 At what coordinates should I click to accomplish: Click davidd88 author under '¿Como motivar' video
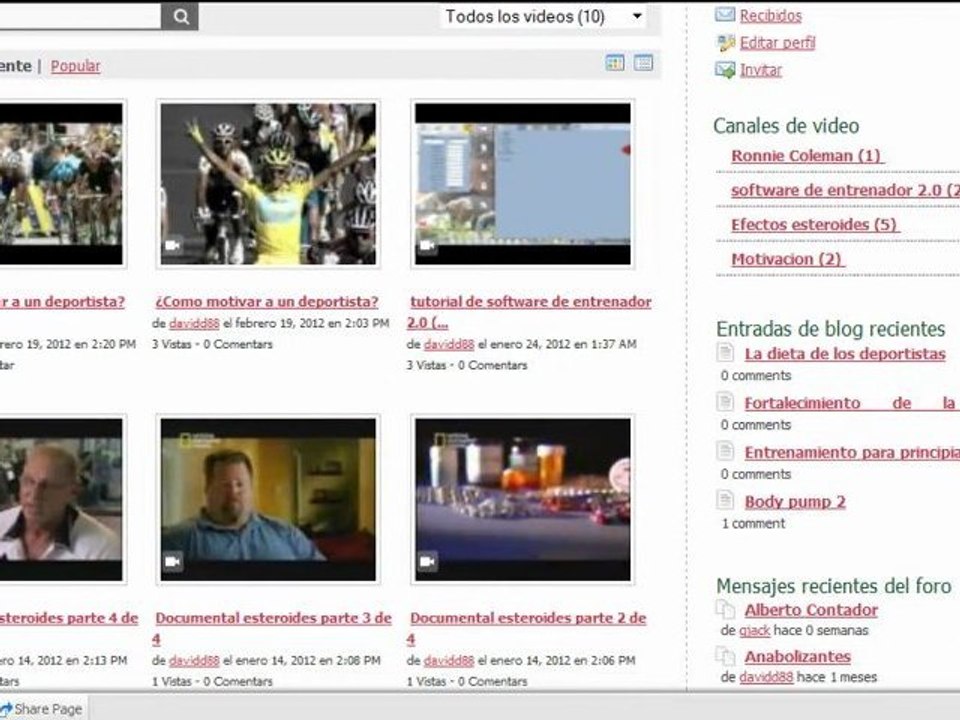coord(194,323)
